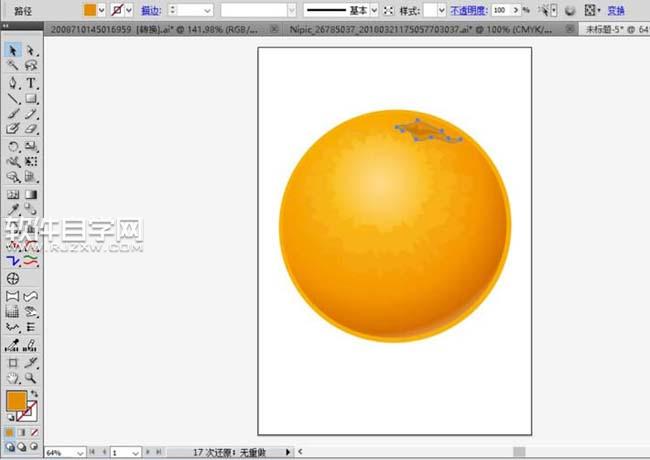Screen dimensions: 650x460
Task: Set paint mode to Gradient
Action: point(22,433)
